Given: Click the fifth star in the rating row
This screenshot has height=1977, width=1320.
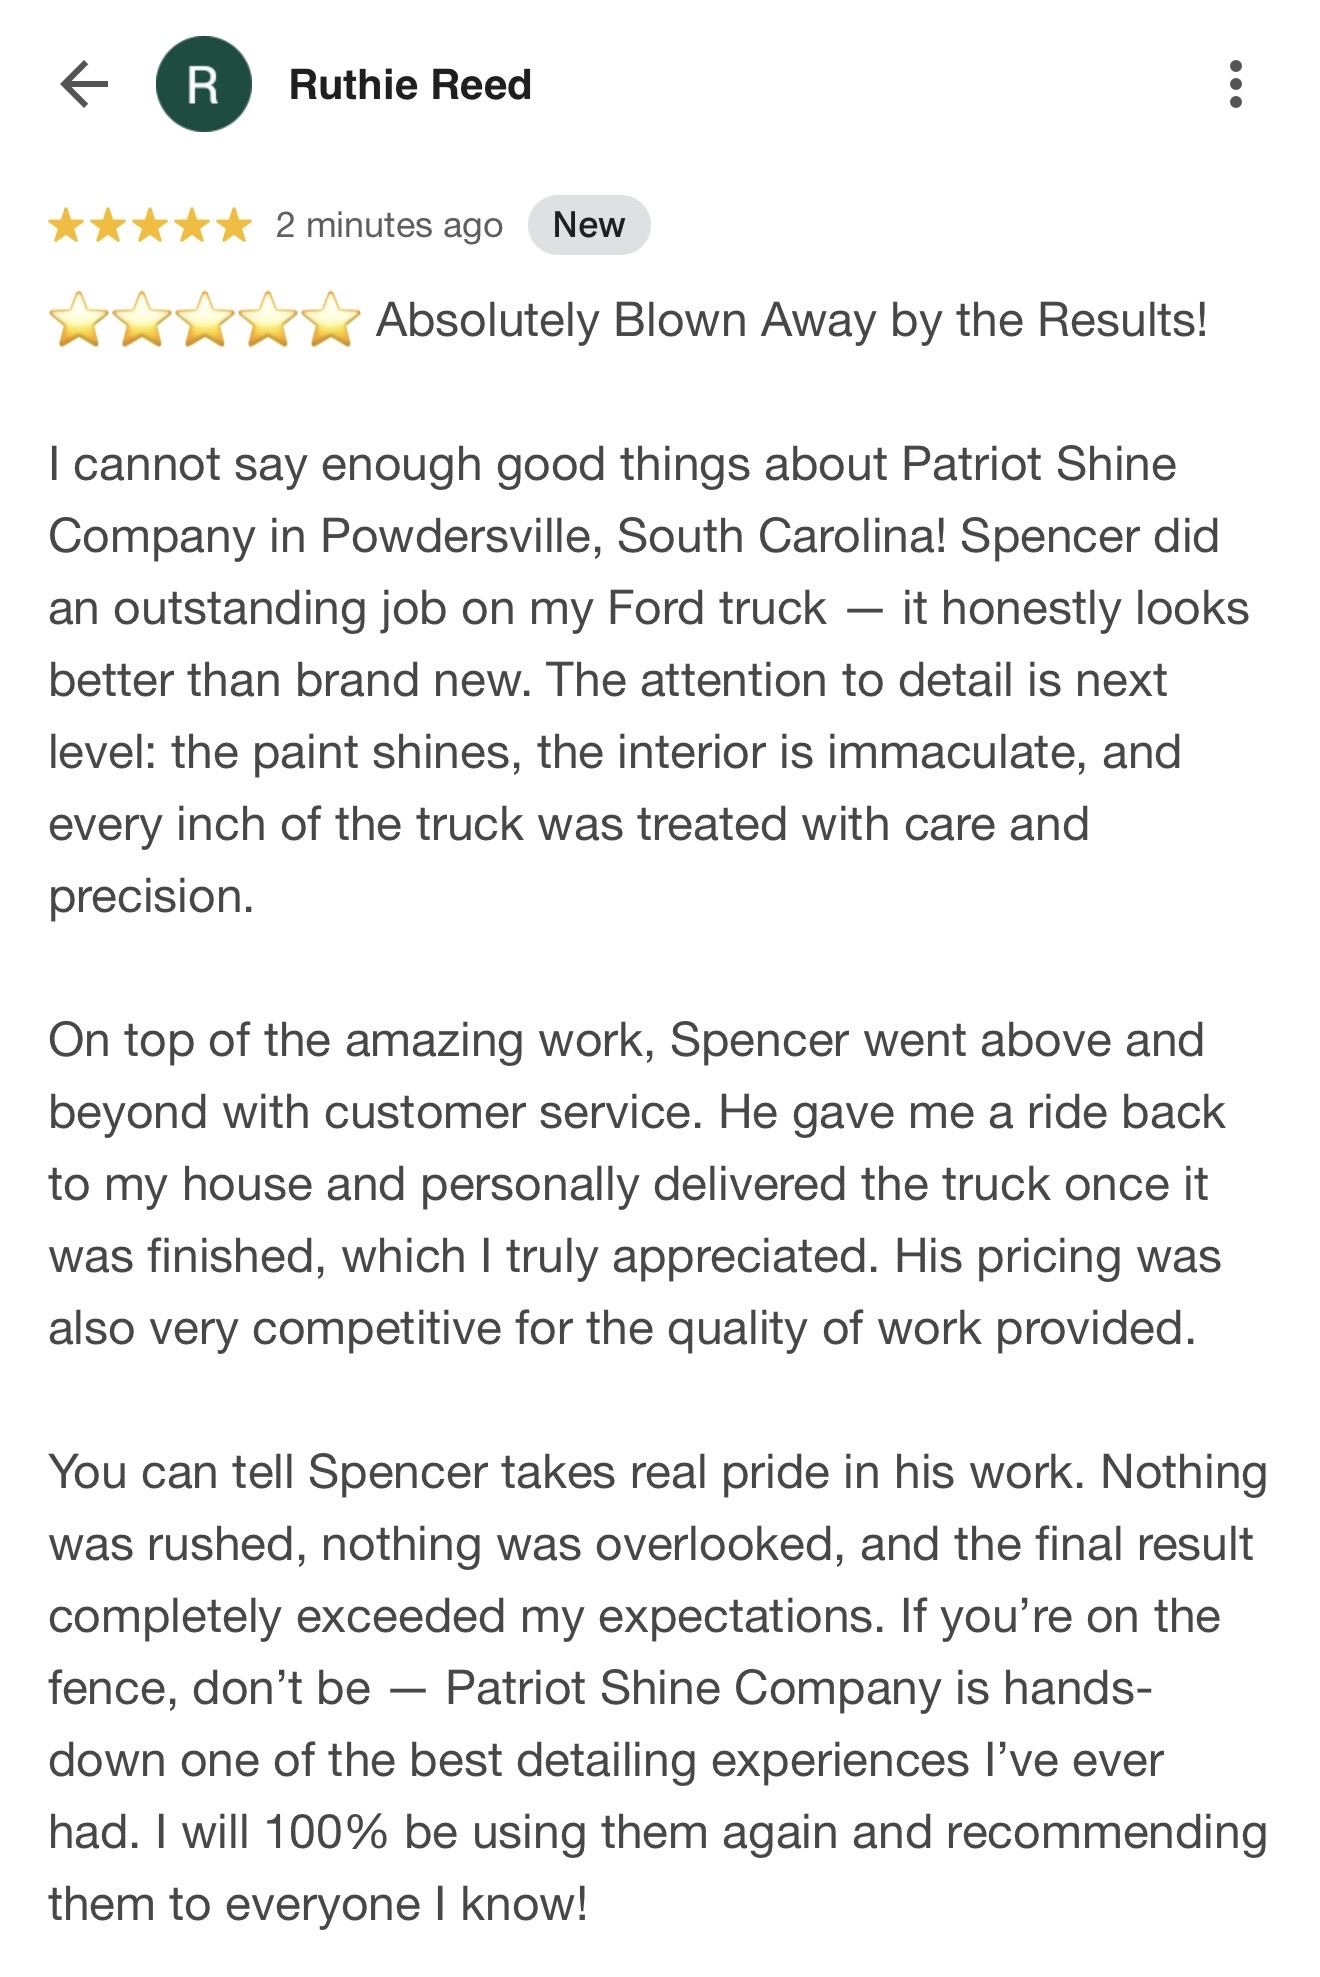Looking at the screenshot, I should pos(234,226).
